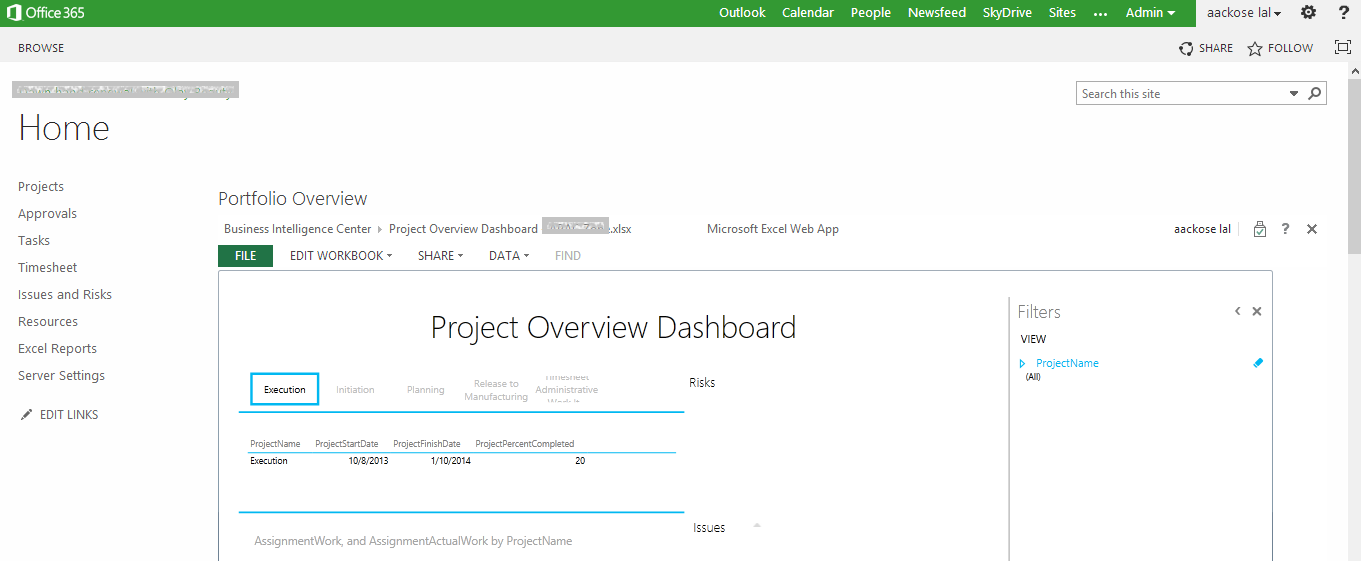Select the Planning slicer button
The height and width of the screenshot is (561, 1361).
425,389
